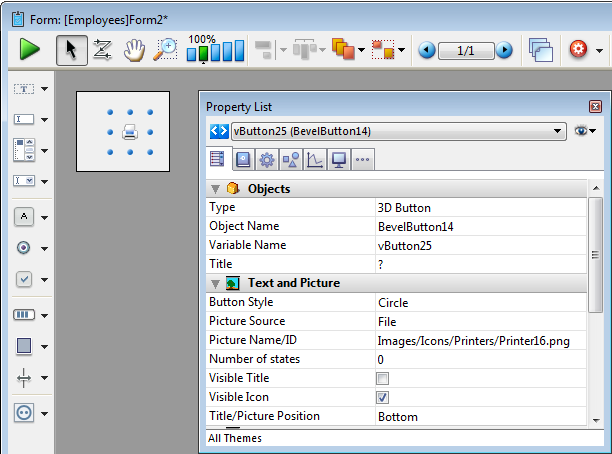The image size is (612, 454).
Task: Enable the Visible Title checkbox
Action: pyautogui.click(x=382, y=379)
